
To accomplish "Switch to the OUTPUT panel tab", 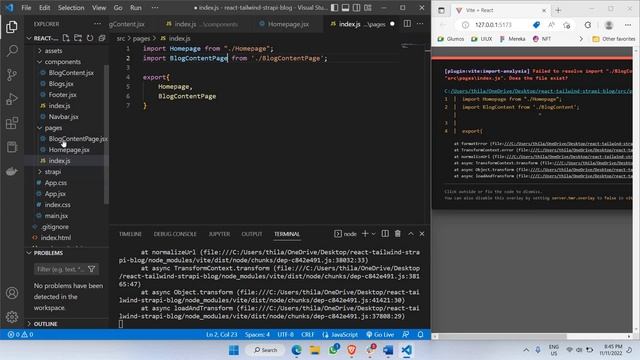I will tap(252, 234).
